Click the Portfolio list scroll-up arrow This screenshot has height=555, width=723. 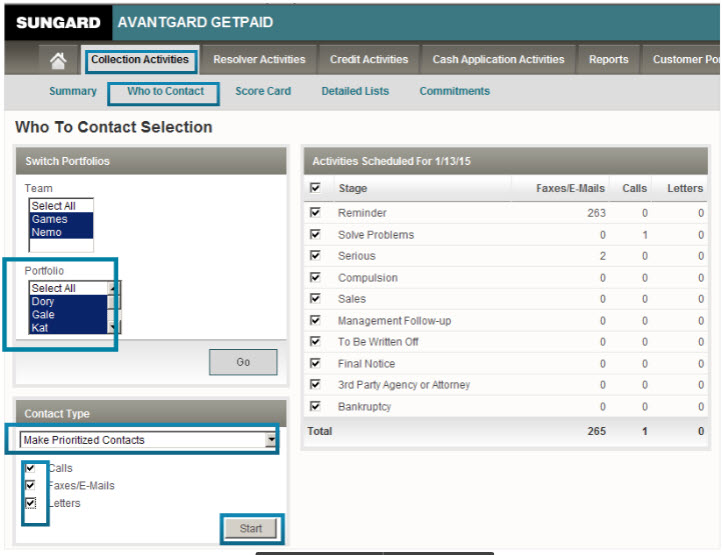point(113,288)
